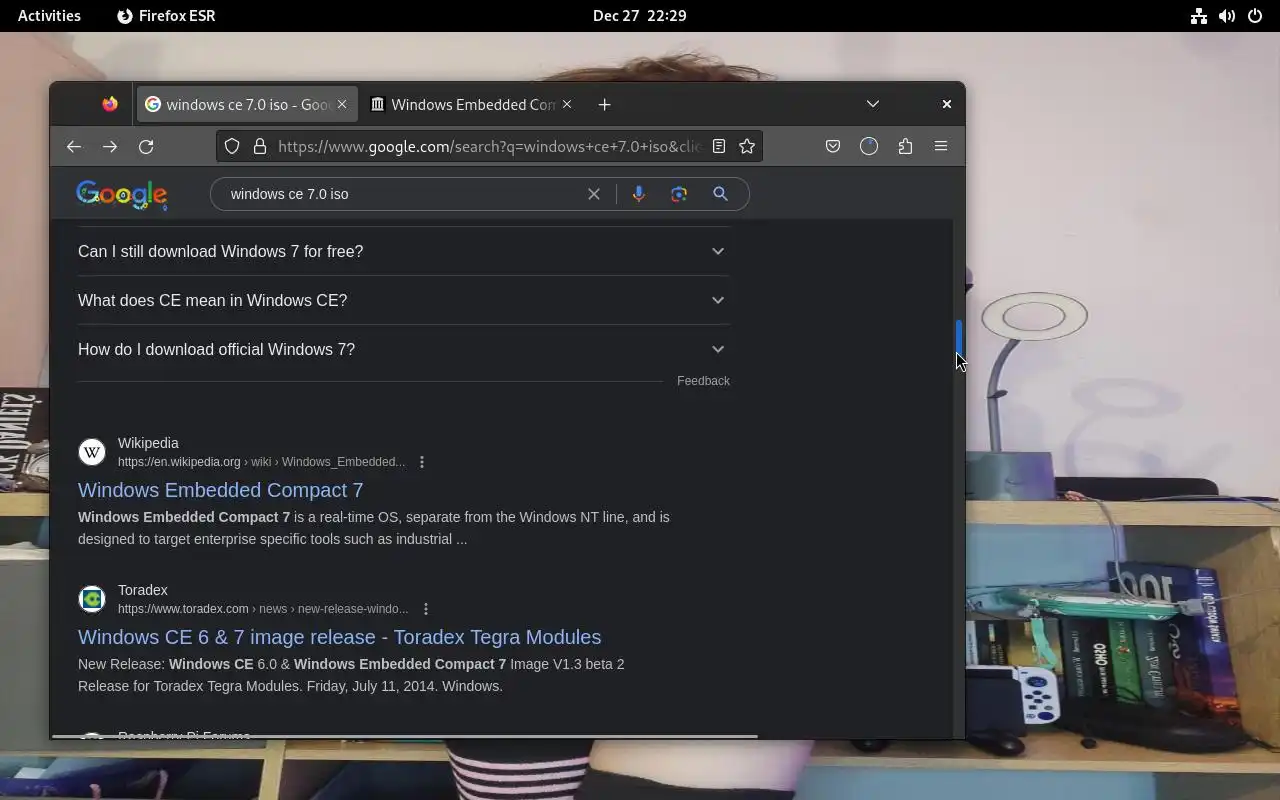
Task: Open the Firefox View pinned icon
Action: [x=110, y=104]
